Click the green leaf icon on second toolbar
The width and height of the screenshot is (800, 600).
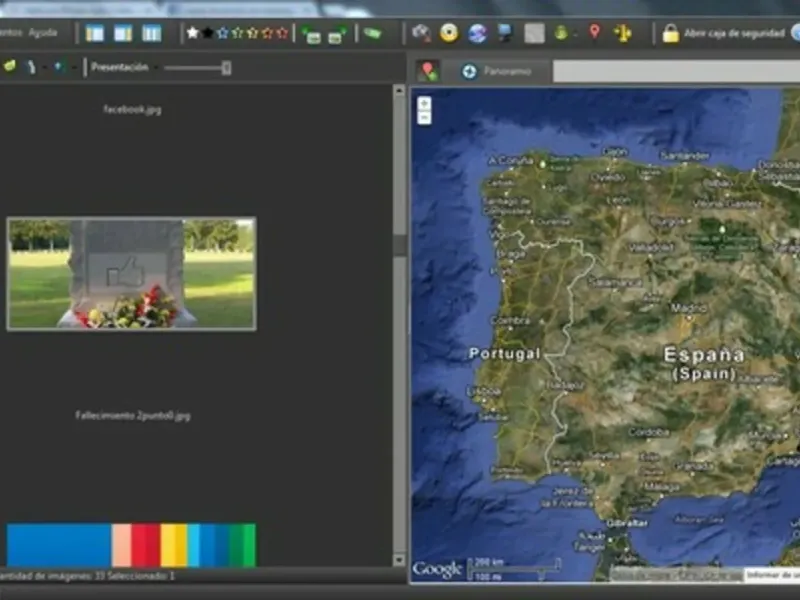coord(10,66)
